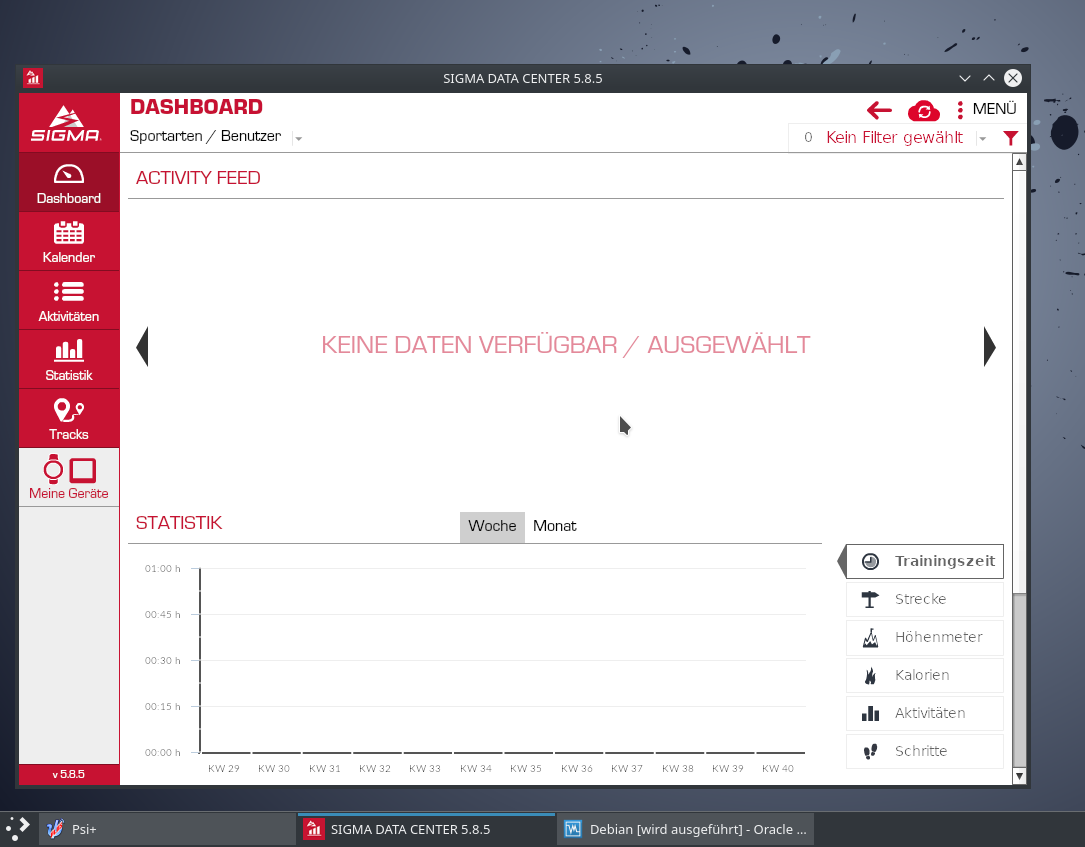Select Kalorien in the statistics list
The height and width of the screenshot is (847, 1085).
pos(924,675)
